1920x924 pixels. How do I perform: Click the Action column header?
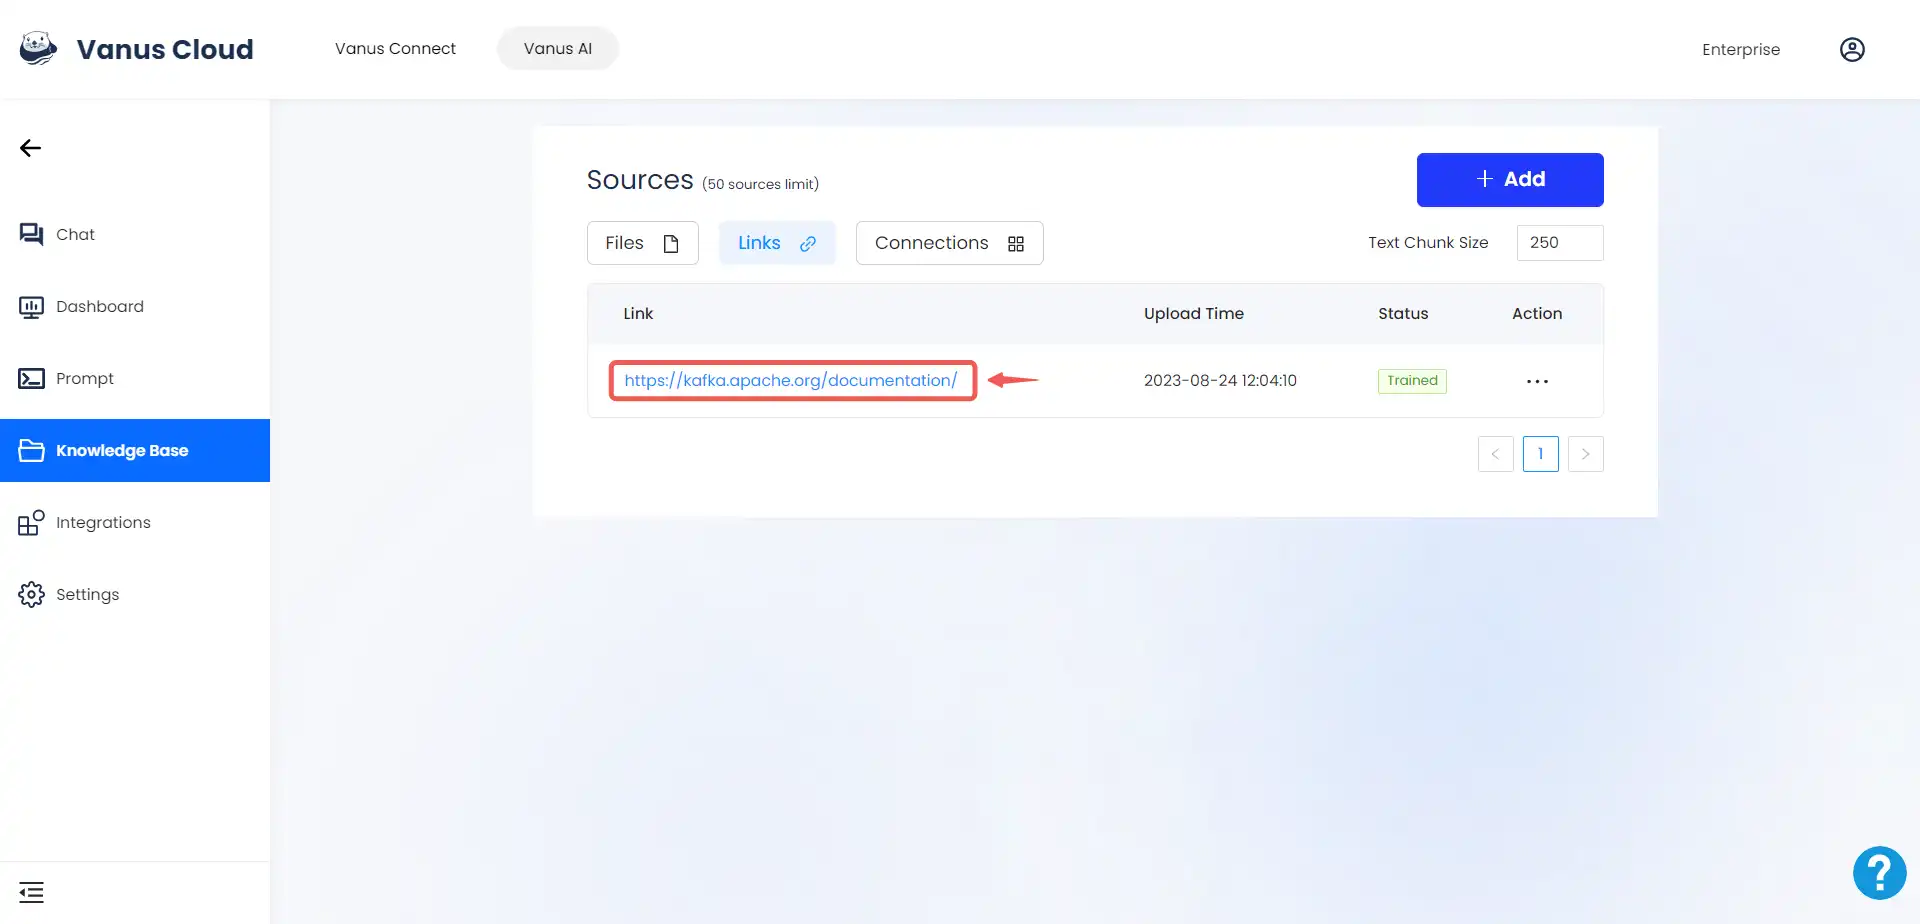coord(1537,313)
